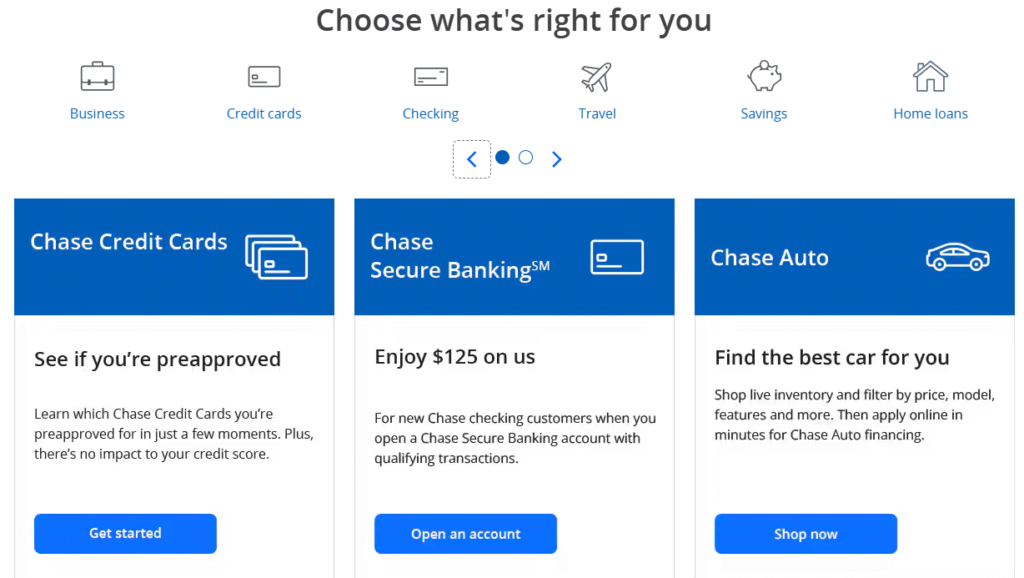
Task: Select the first filled carousel page dot
Action: coord(503,157)
